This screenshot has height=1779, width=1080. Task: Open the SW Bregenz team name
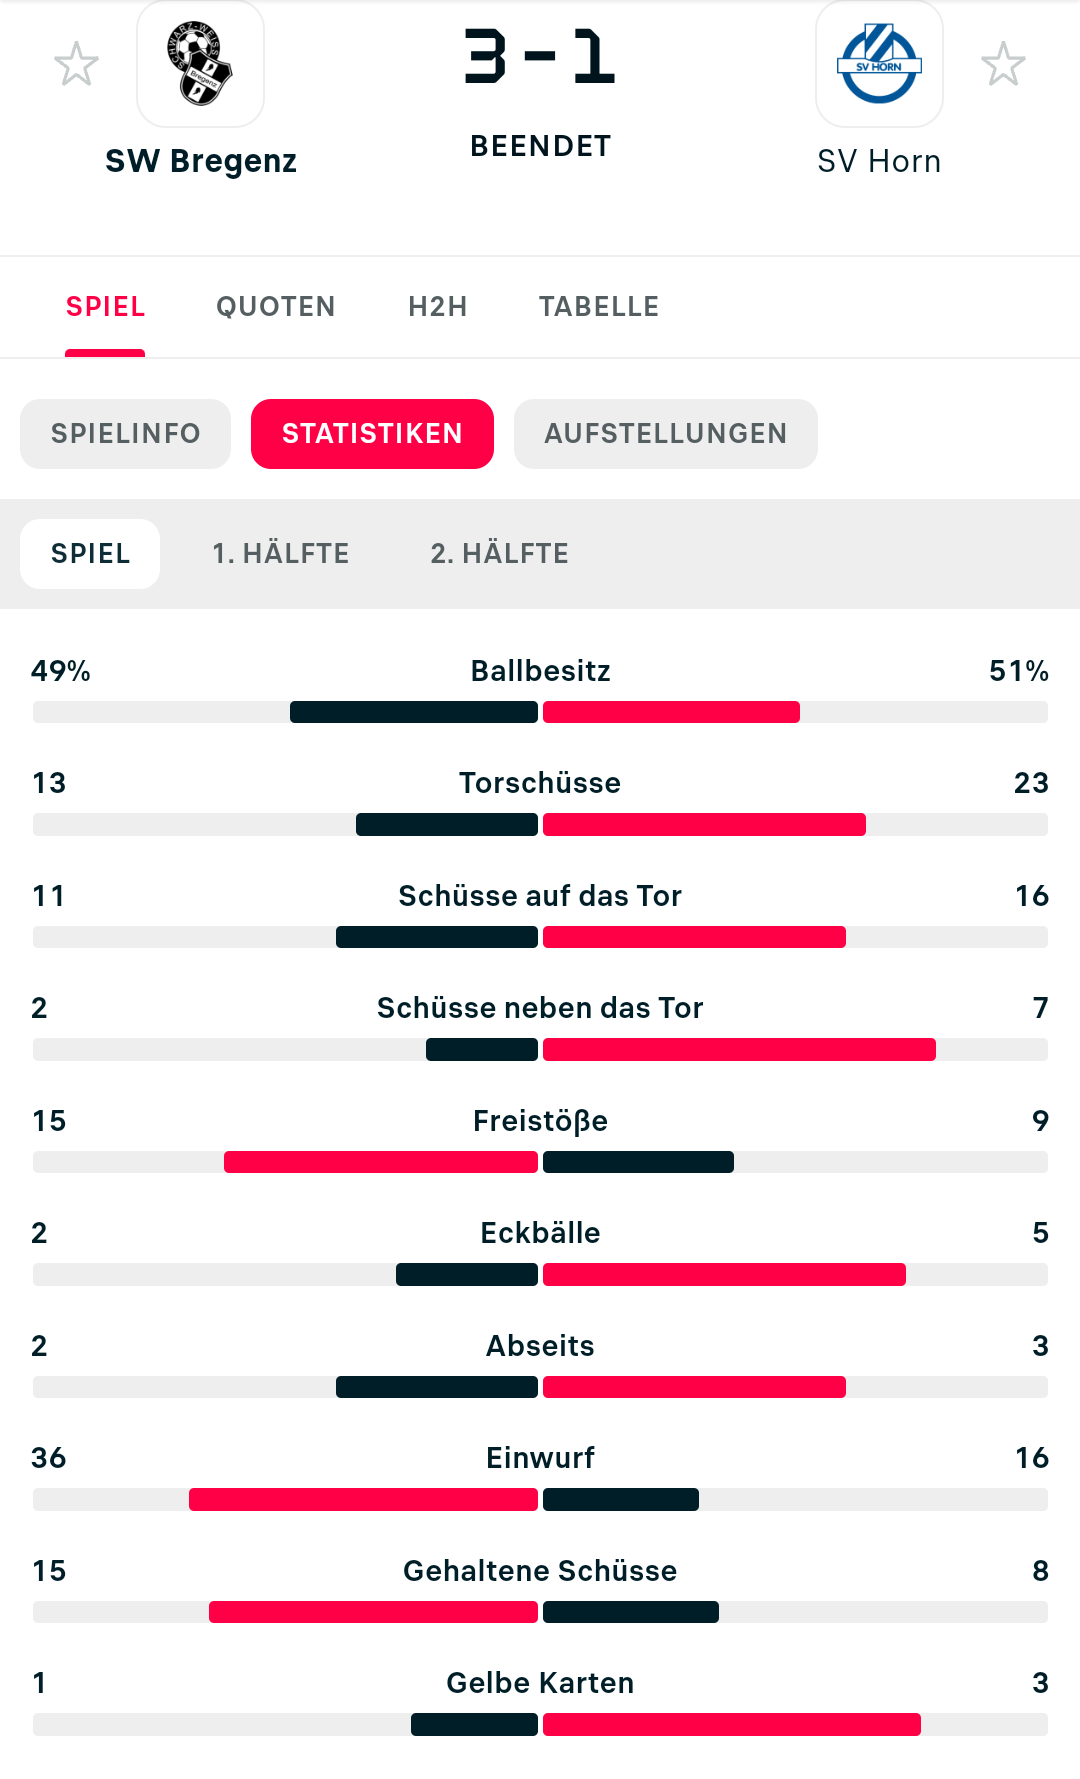tap(201, 161)
